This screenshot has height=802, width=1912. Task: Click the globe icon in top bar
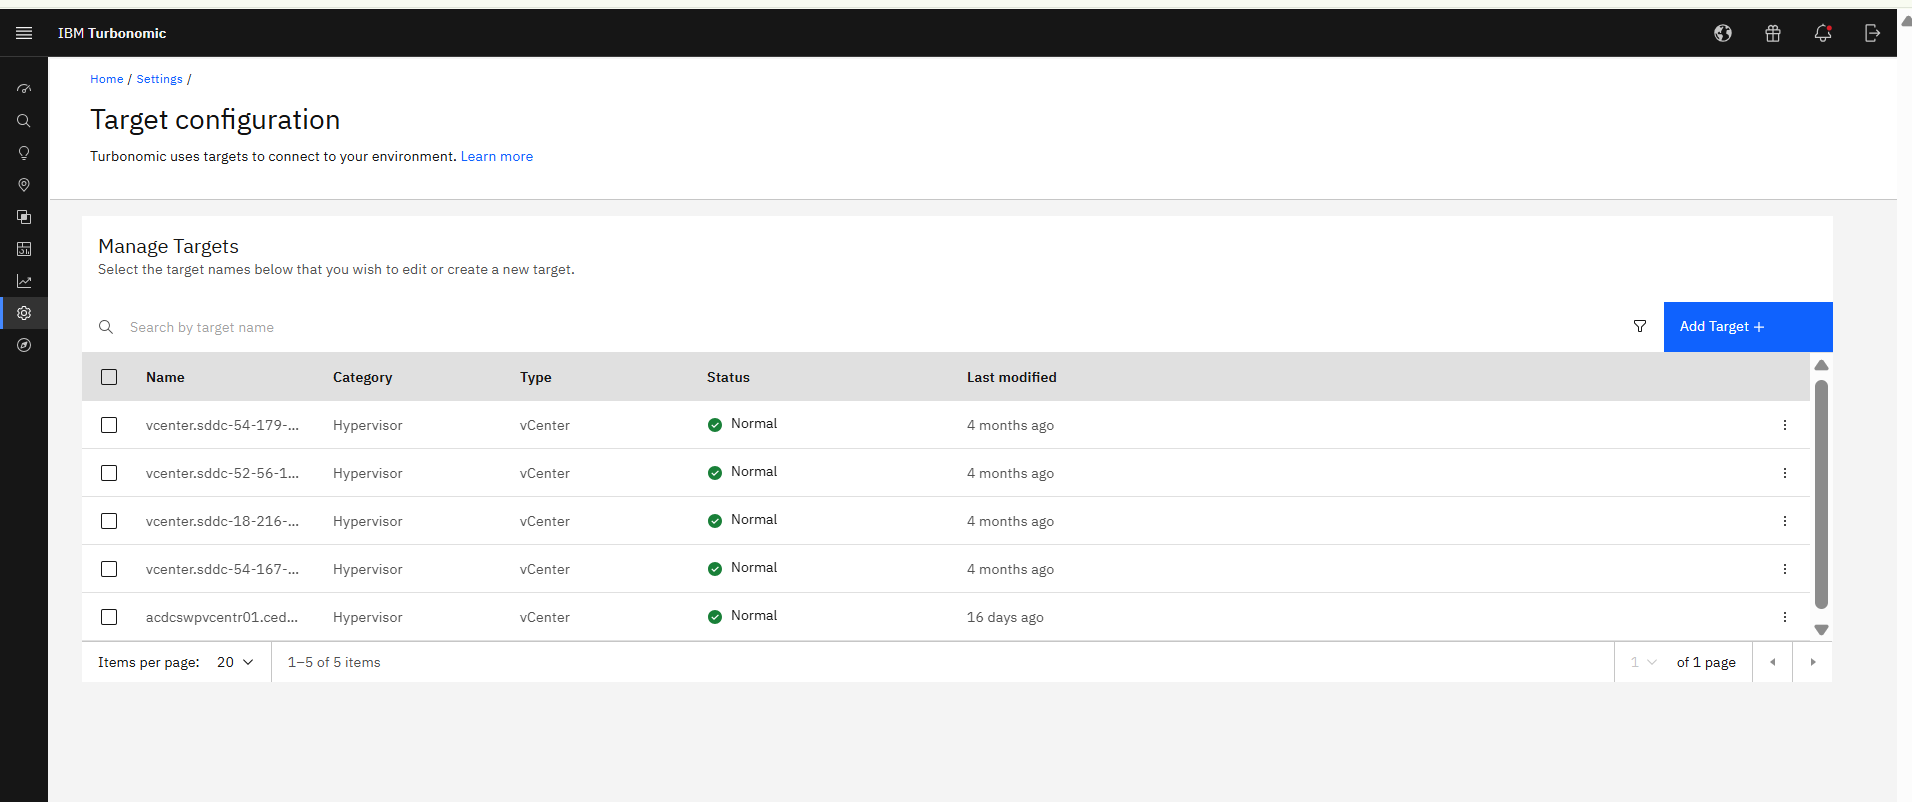click(1722, 33)
